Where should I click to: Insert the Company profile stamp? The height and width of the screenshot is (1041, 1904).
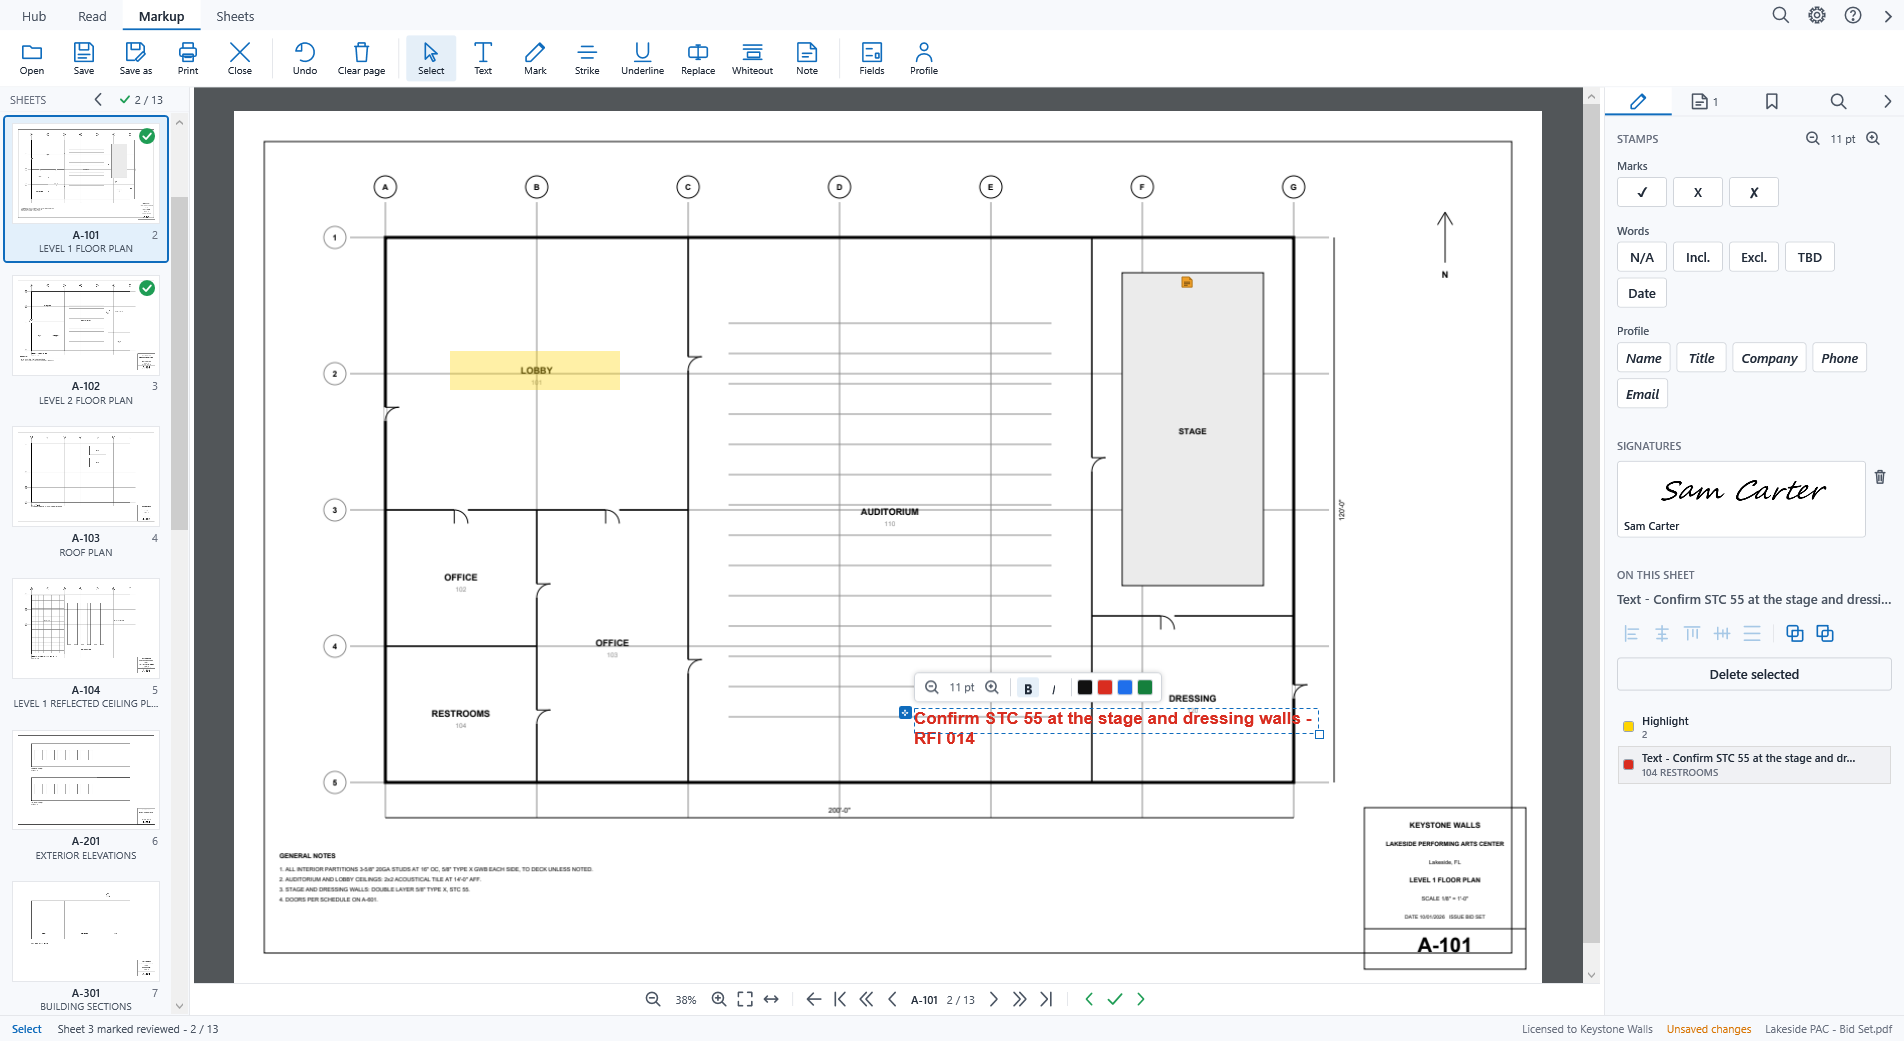point(1768,358)
